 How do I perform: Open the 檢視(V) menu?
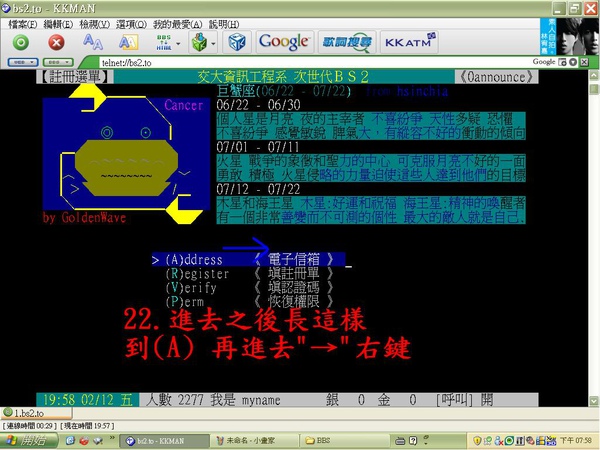[94, 24]
